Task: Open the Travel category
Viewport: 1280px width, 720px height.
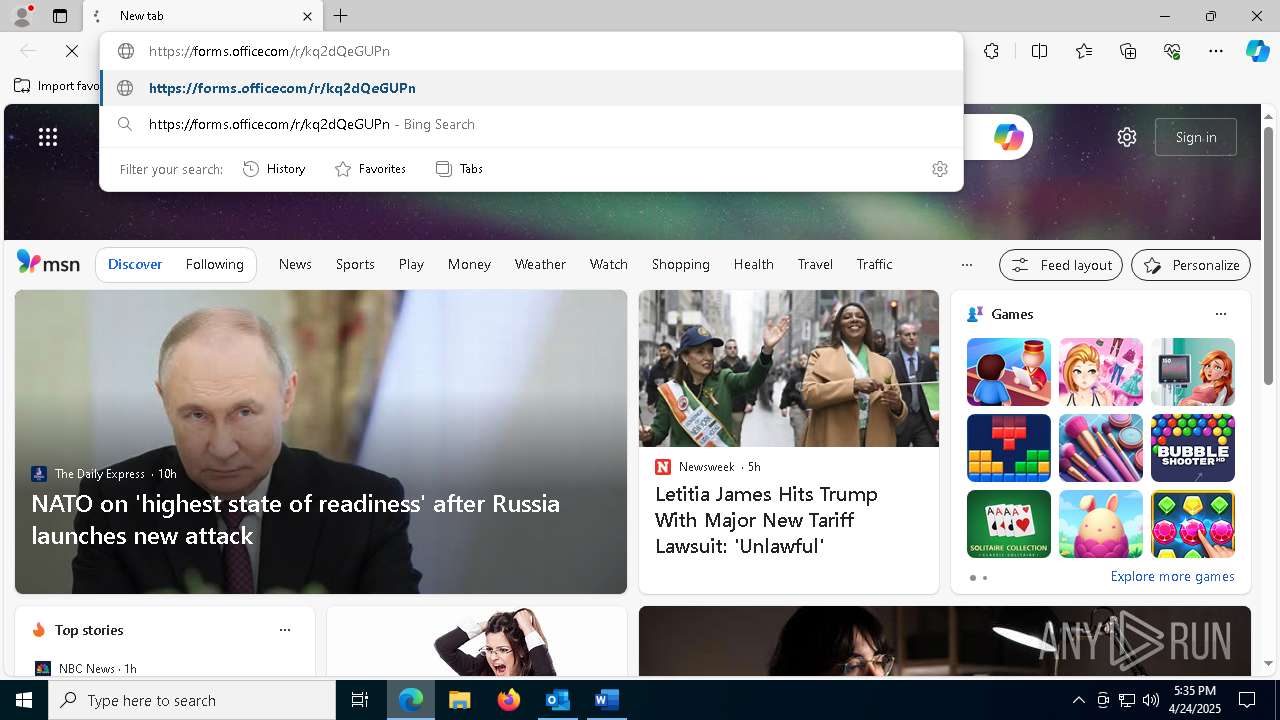Action: coord(815,264)
